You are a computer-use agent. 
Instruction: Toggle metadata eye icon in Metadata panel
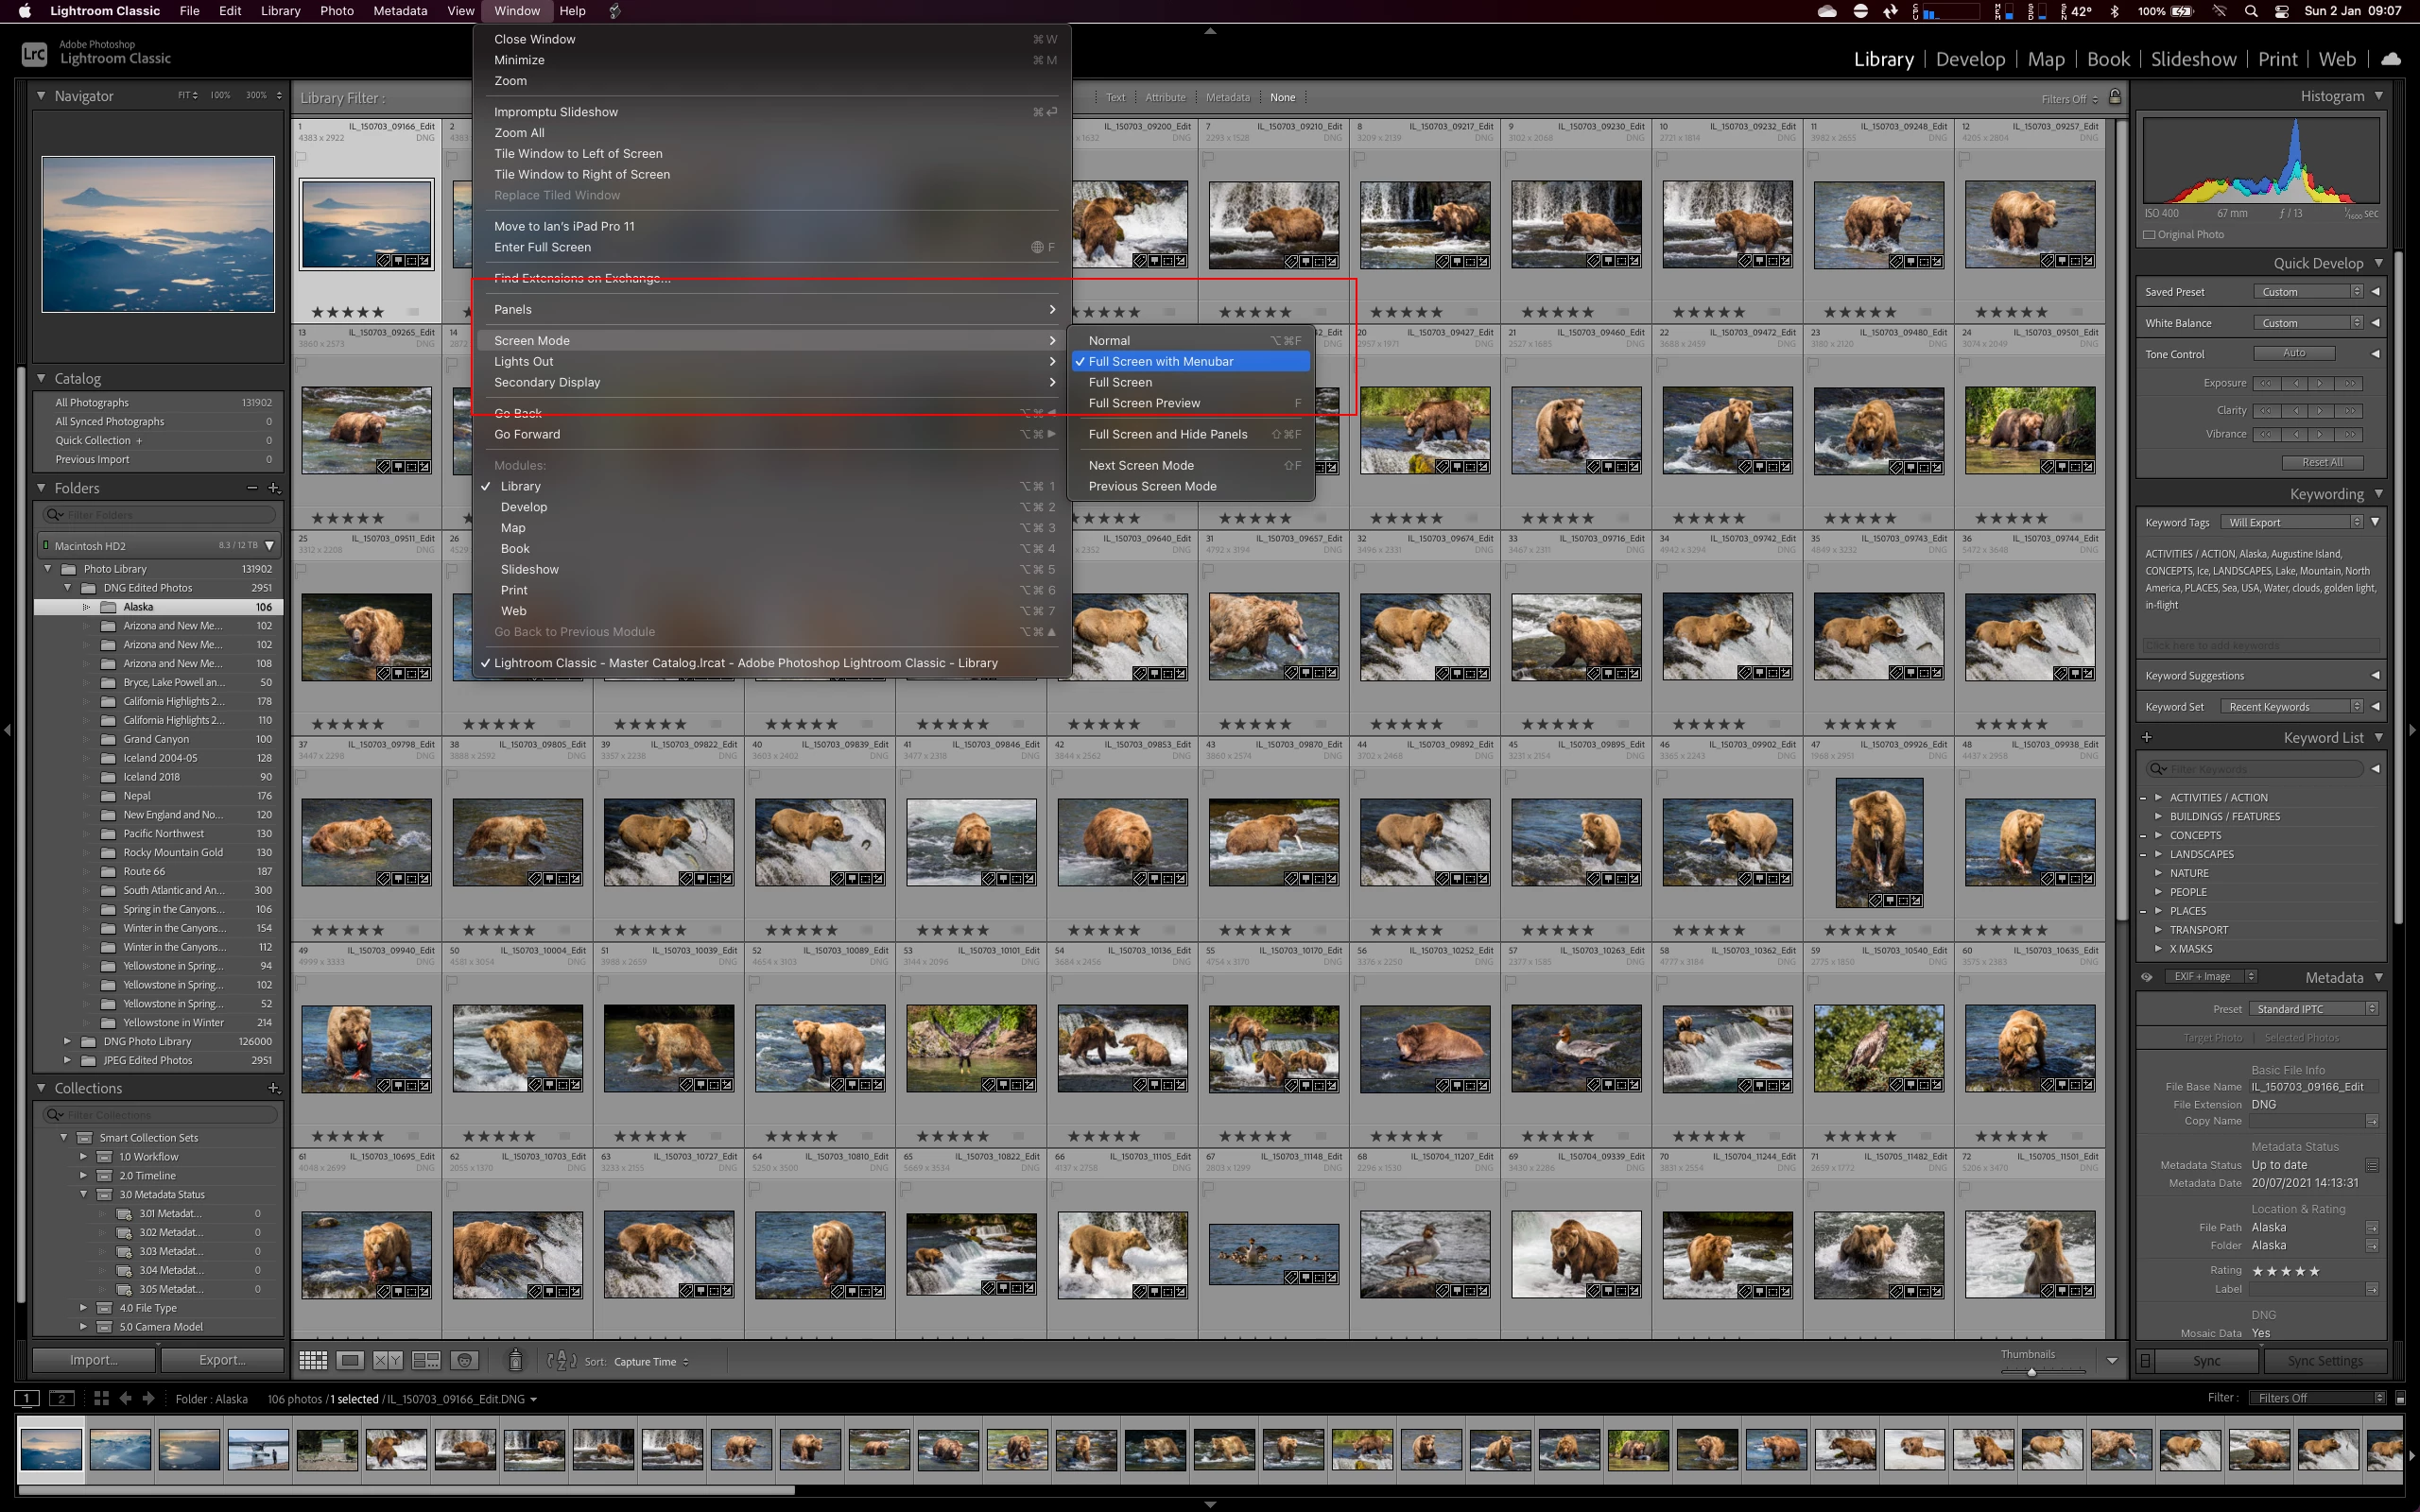point(2147,977)
